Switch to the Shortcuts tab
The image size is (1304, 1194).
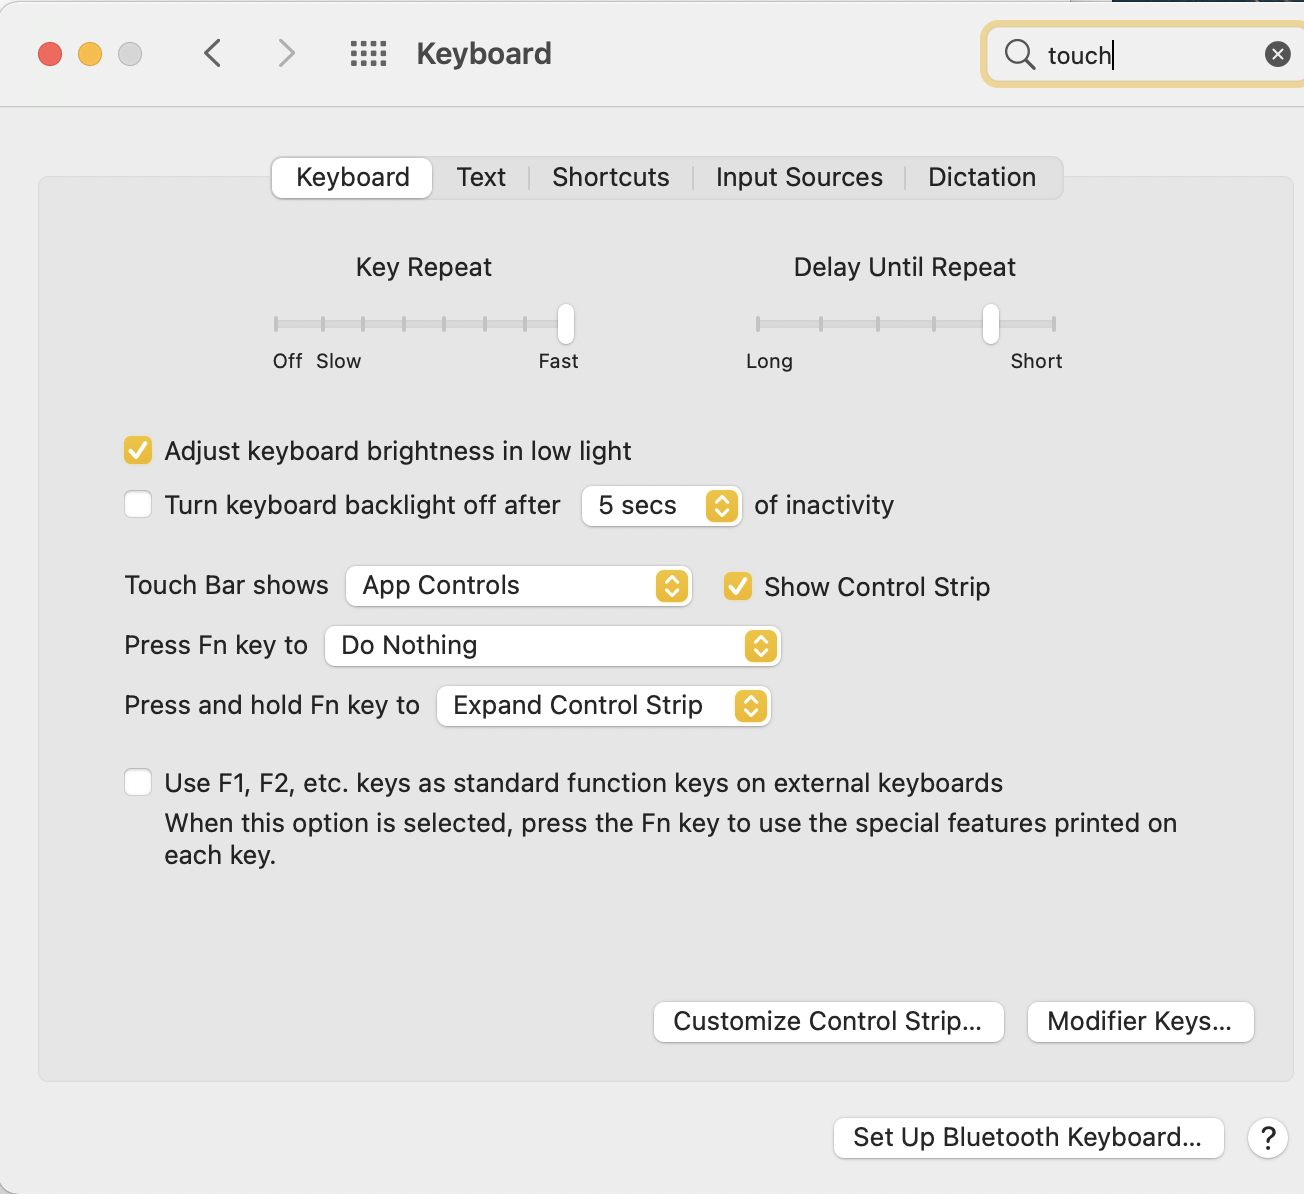pos(610,178)
